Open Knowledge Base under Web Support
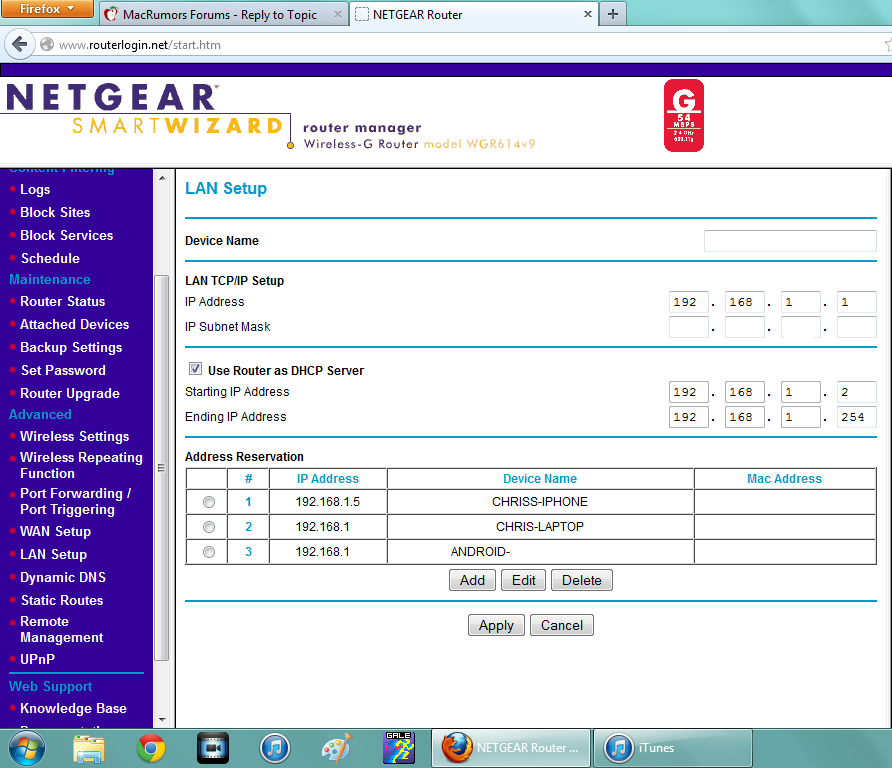Viewport: 892px width, 768px height. (73, 709)
